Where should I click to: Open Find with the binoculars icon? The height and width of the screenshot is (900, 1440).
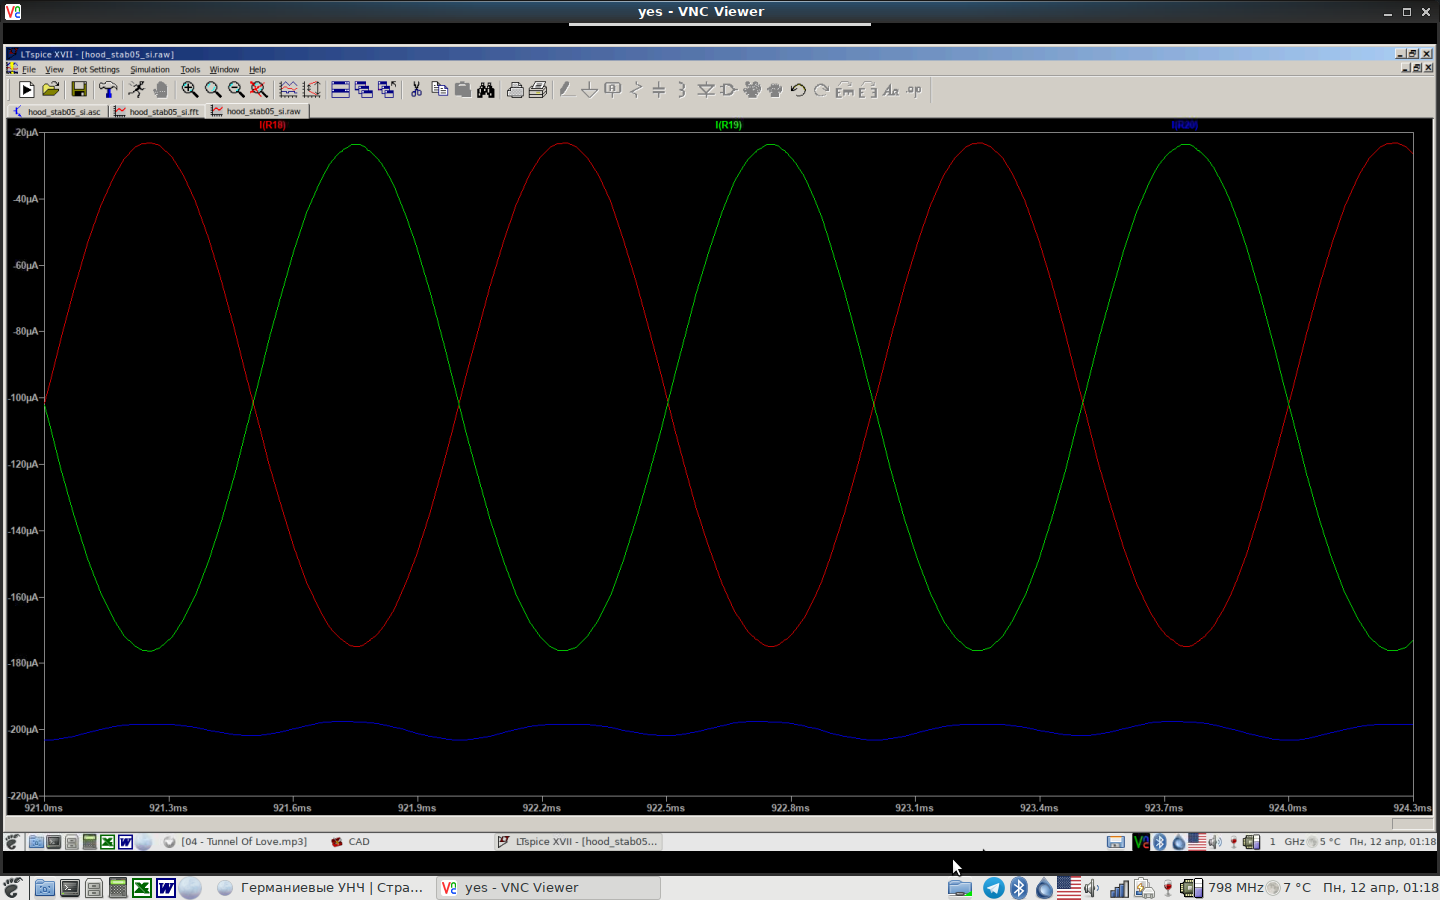click(486, 90)
